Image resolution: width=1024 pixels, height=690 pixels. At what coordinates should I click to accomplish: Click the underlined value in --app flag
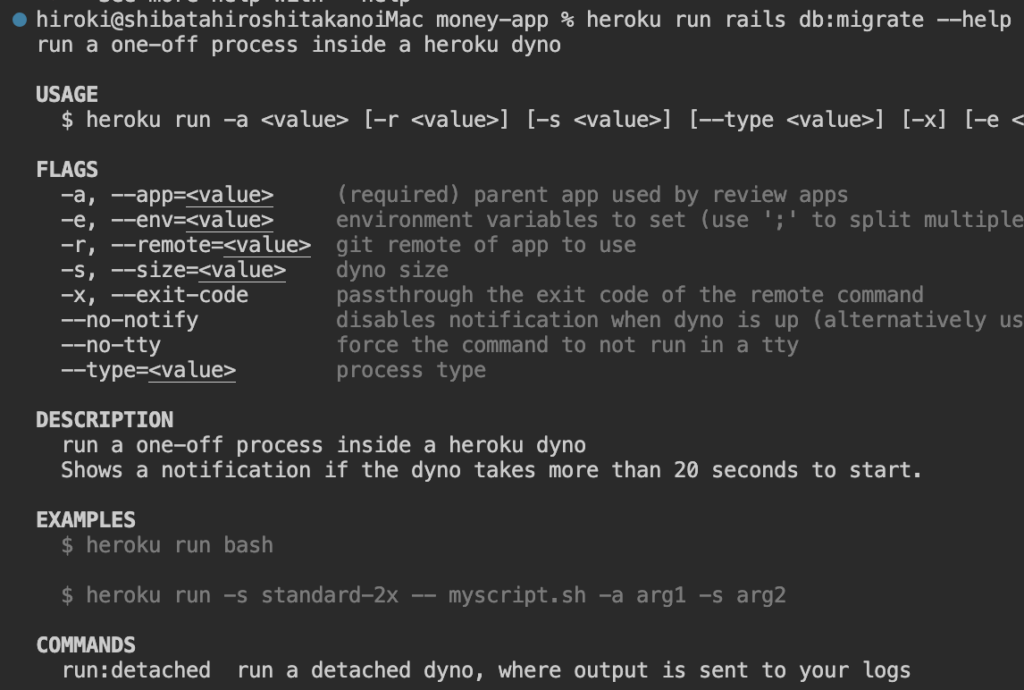click(229, 195)
